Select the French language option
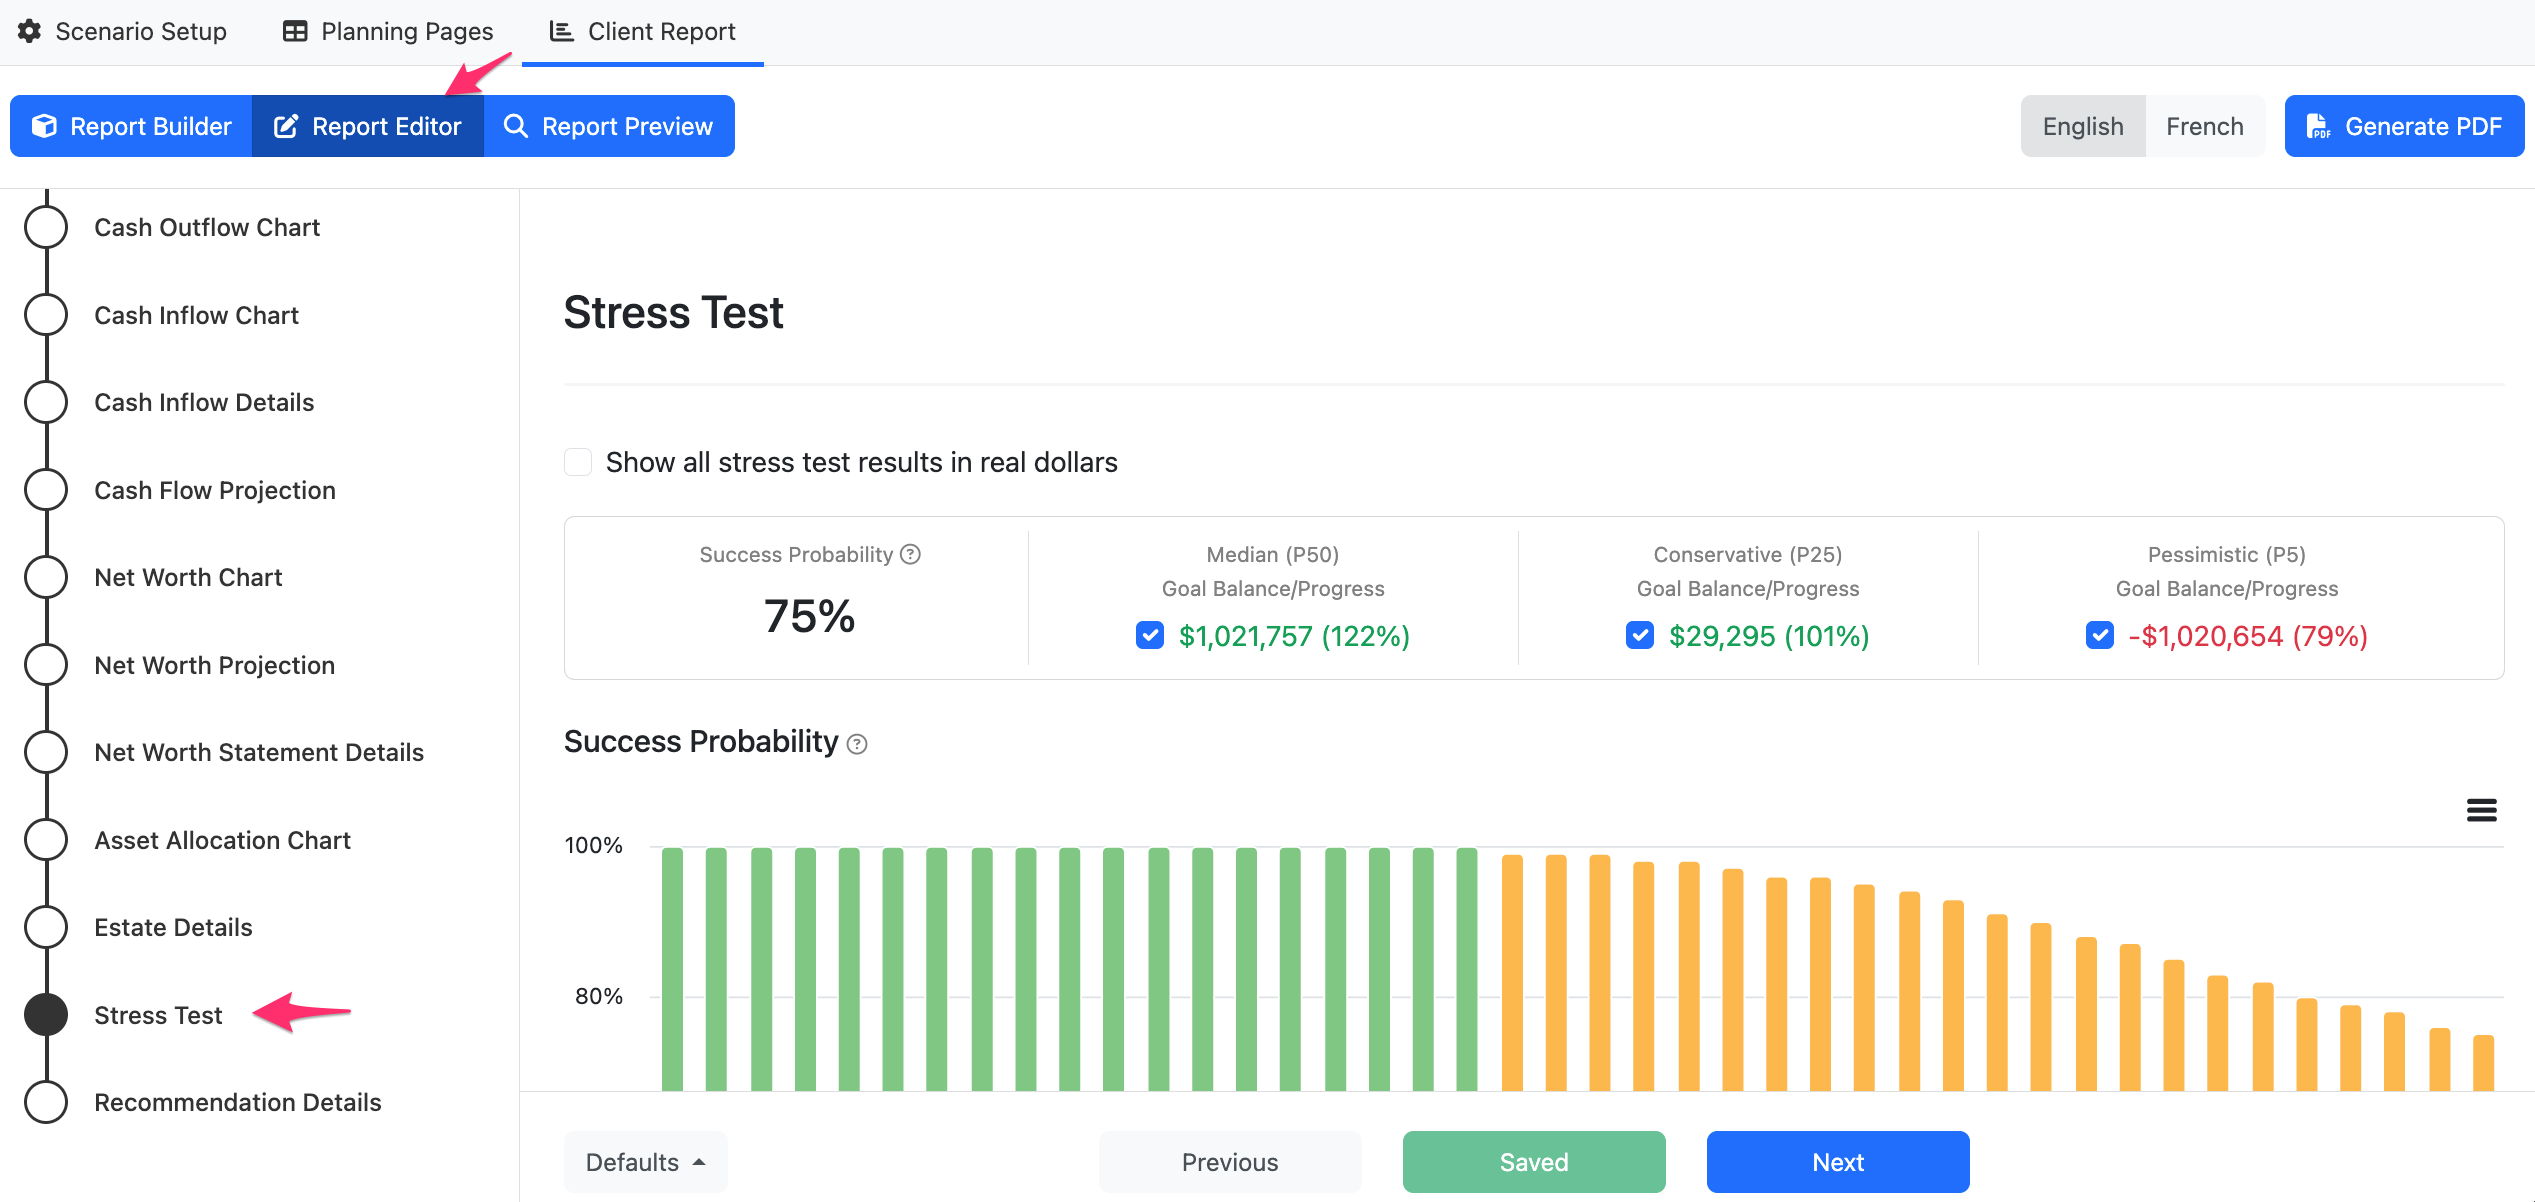This screenshot has height=1202, width=2535. click(2205, 126)
